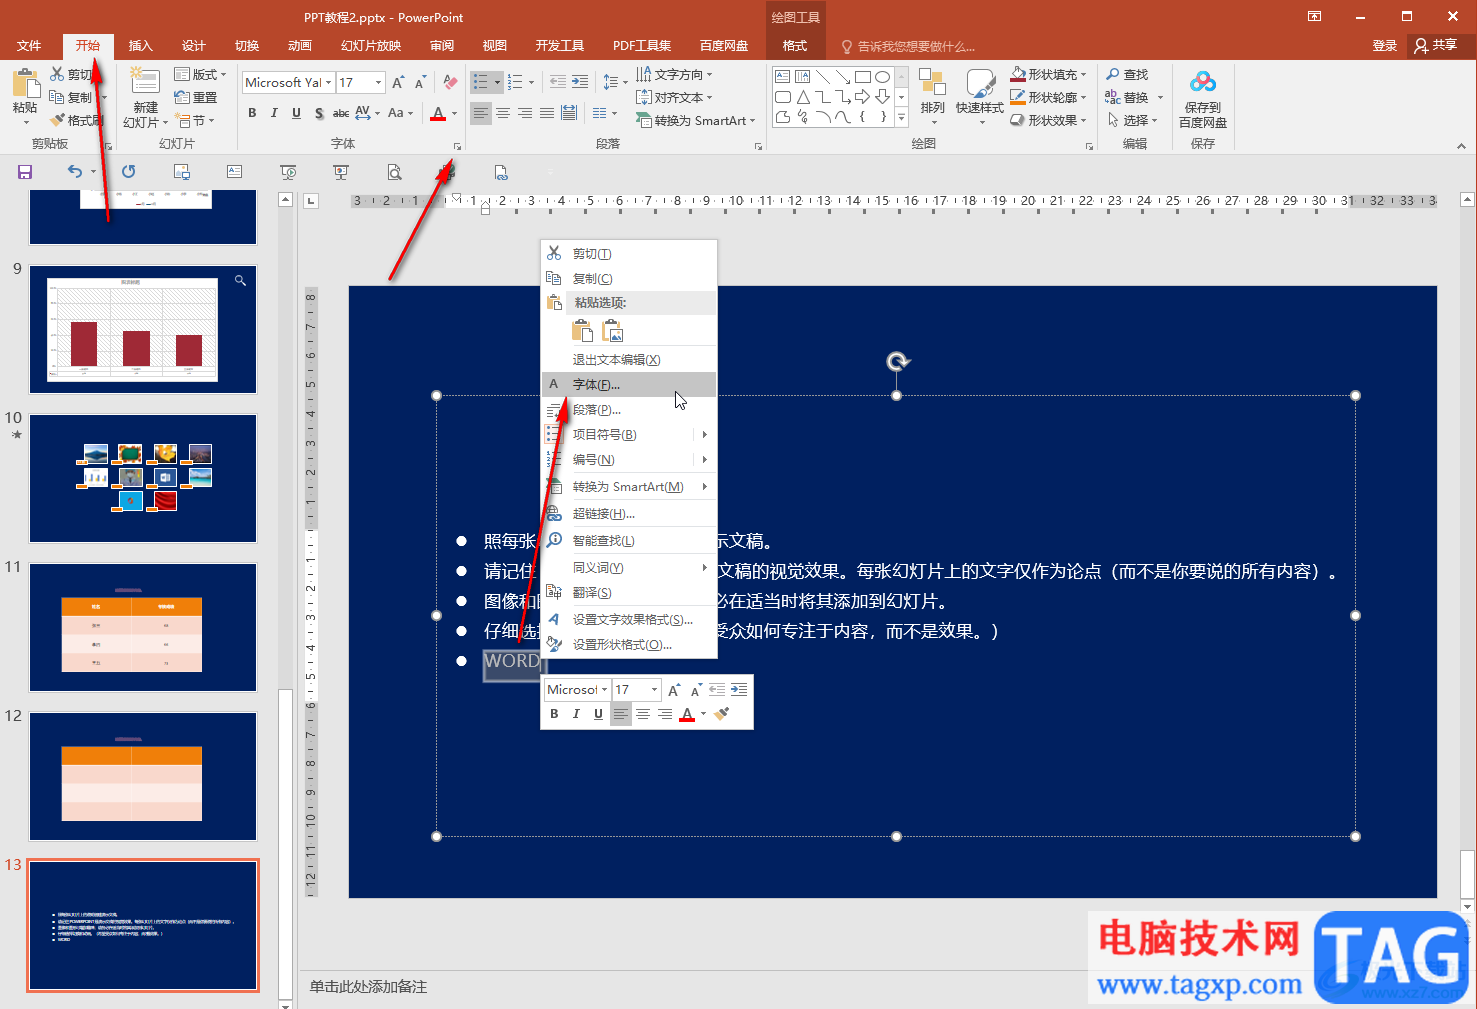Click the New Slide (新建幻灯片) icon
Image resolution: width=1477 pixels, height=1009 pixels.
click(x=145, y=83)
